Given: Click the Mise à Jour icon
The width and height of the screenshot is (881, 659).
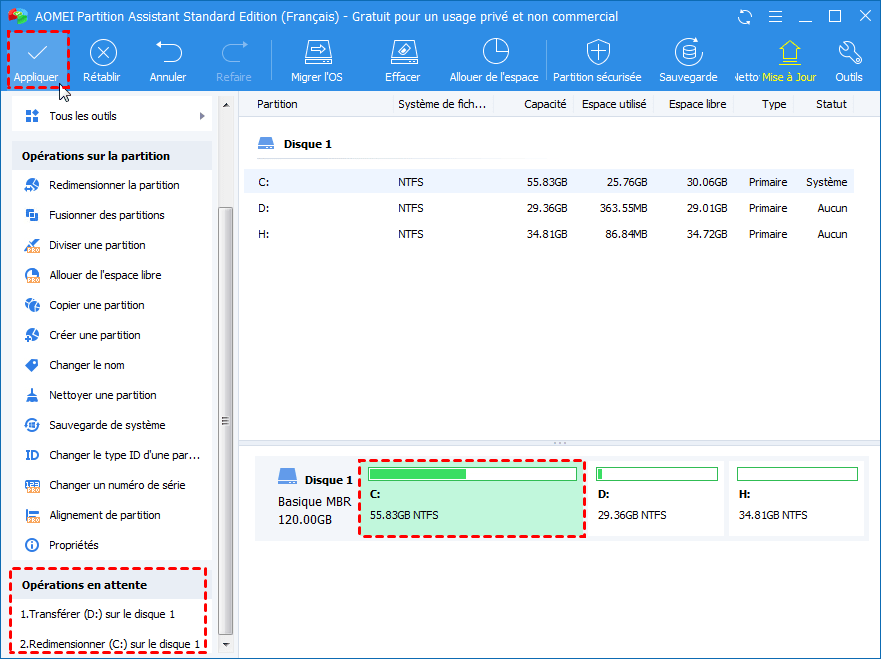Looking at the screenshot, I should click(789, 52).
